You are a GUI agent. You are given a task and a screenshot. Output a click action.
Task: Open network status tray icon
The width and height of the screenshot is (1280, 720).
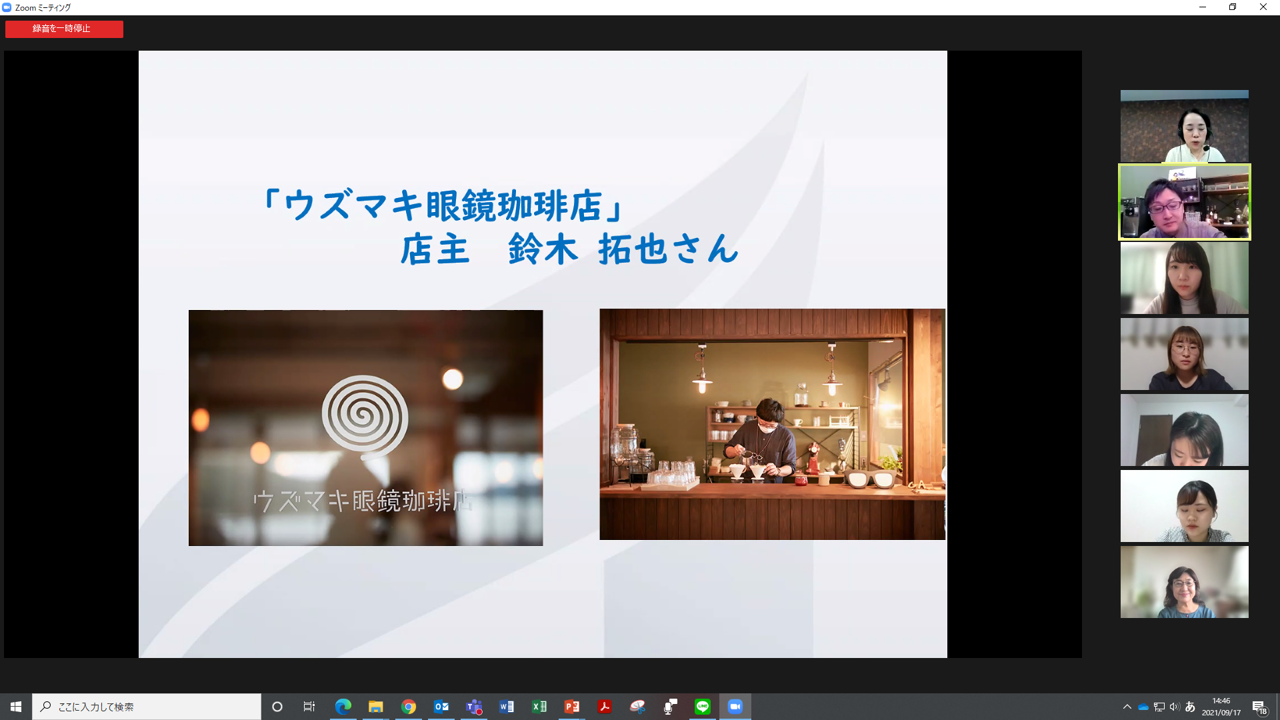coord(1159,706)
